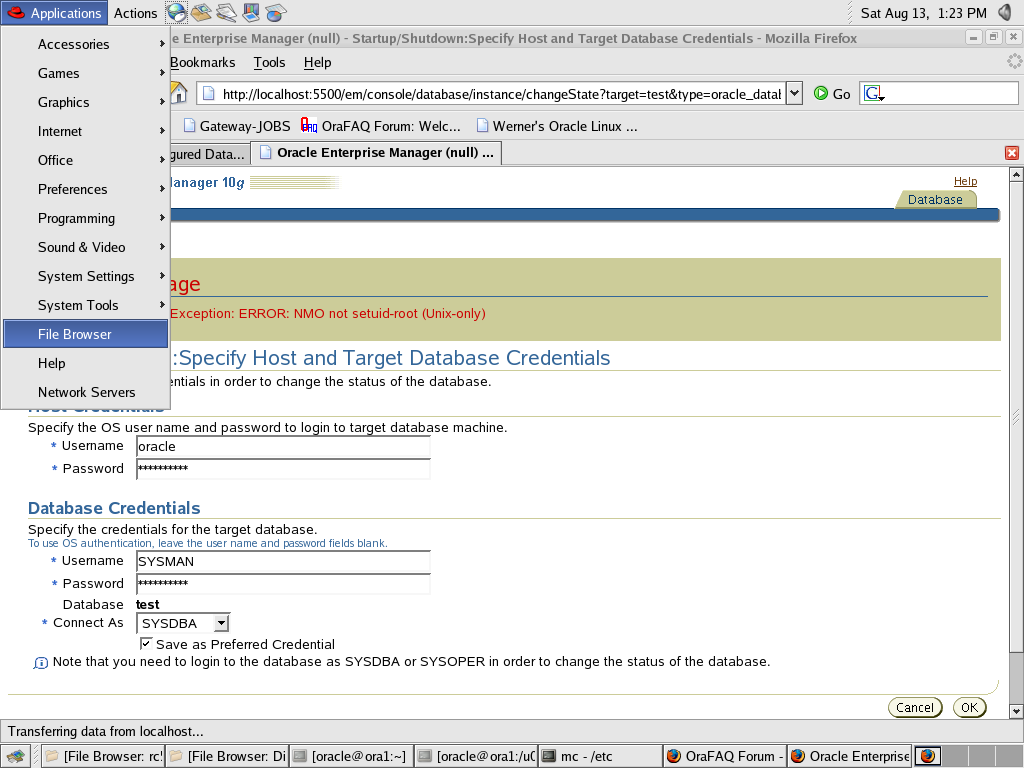Open File Browser from Applications menu
Image resolution: width=1024 pixels, height=768 pixels.
tap(86, 334)
